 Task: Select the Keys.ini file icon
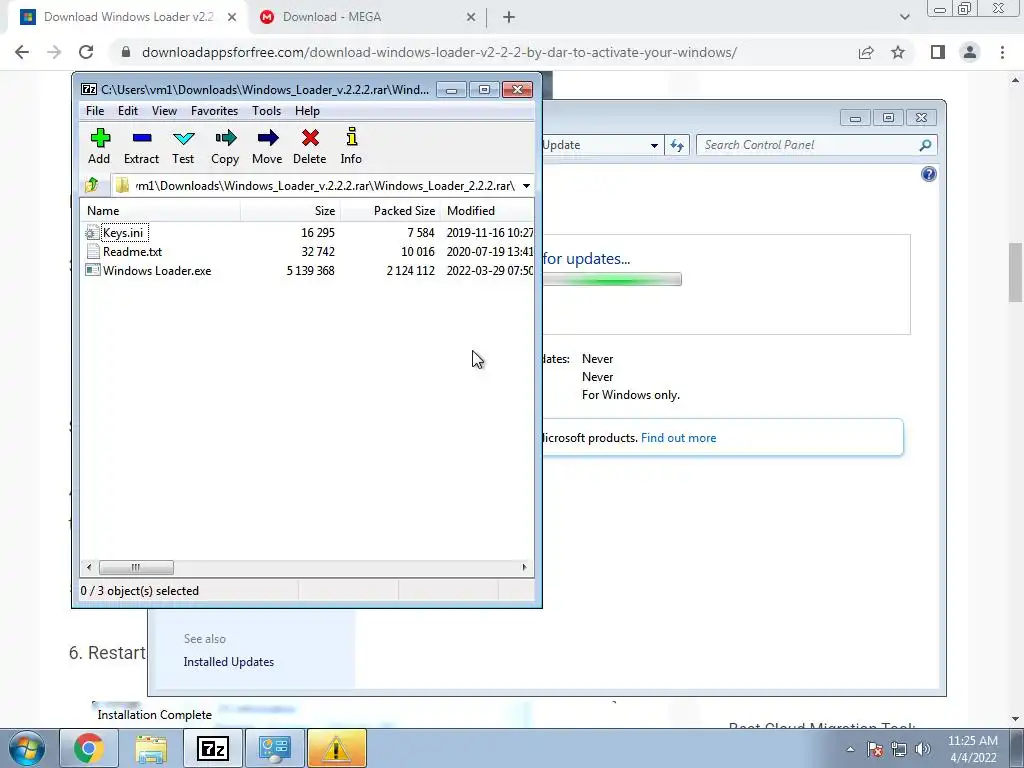93,232
